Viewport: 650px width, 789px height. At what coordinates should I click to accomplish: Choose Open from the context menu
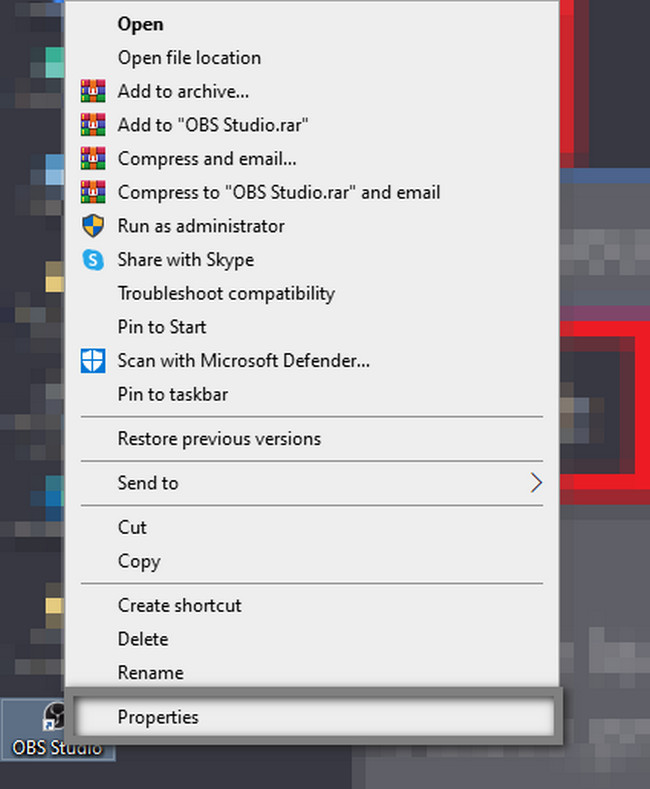click(312, 24)
